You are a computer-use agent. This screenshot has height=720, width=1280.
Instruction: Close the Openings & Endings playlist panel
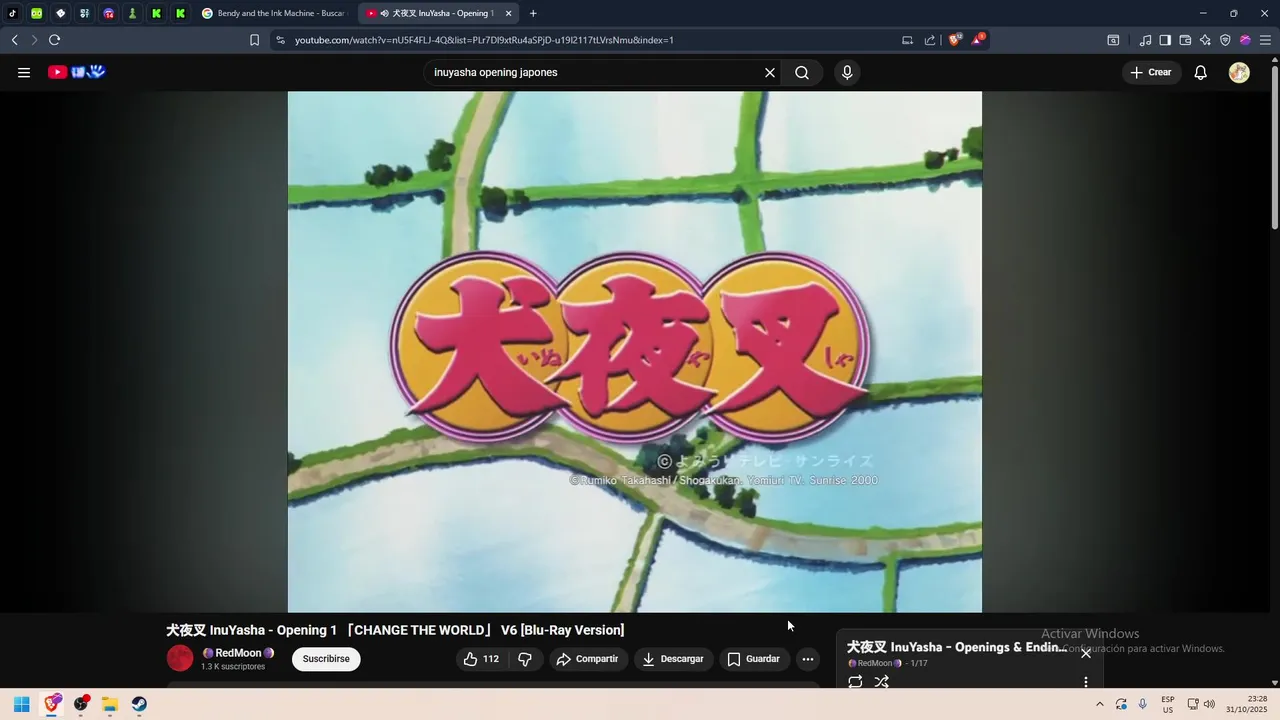coord(1086,653)
